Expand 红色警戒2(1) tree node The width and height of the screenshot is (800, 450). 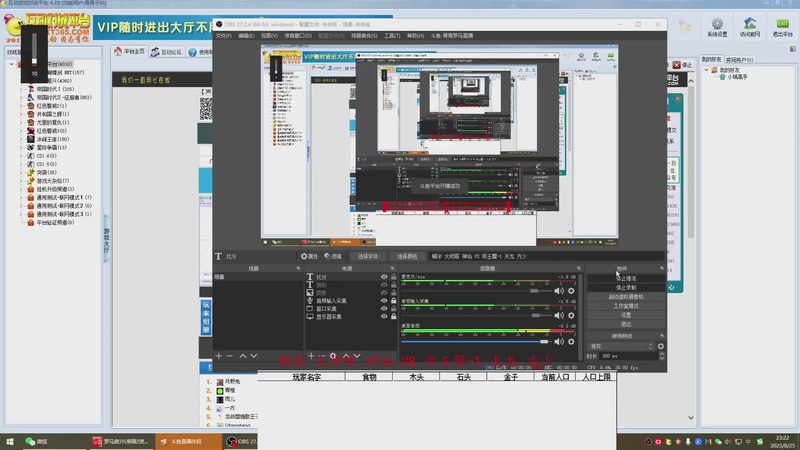21,106
